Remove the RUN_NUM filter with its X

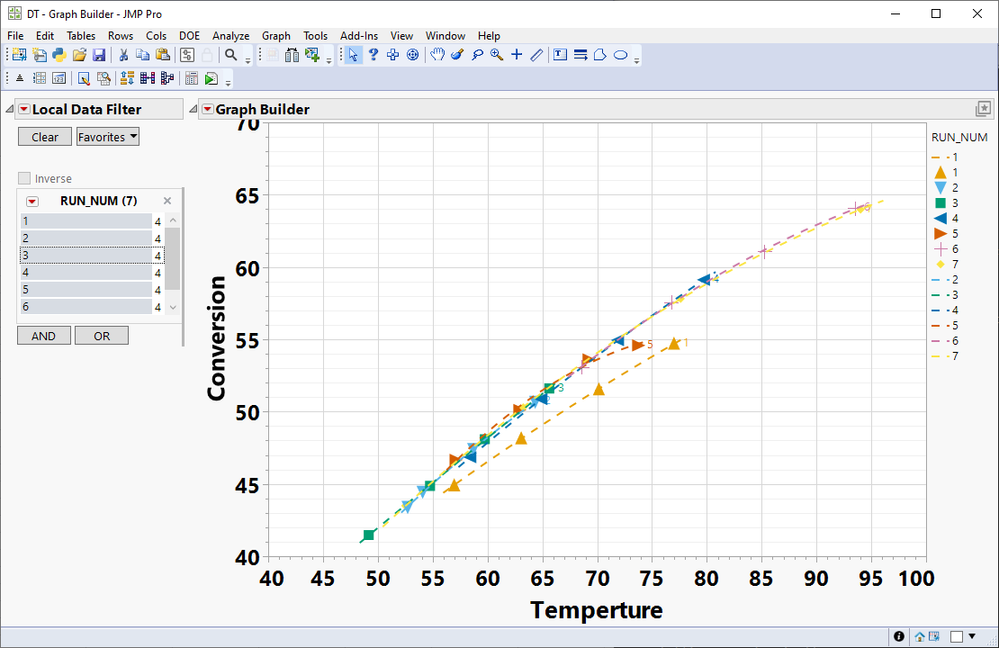click(x=168, y=201)
